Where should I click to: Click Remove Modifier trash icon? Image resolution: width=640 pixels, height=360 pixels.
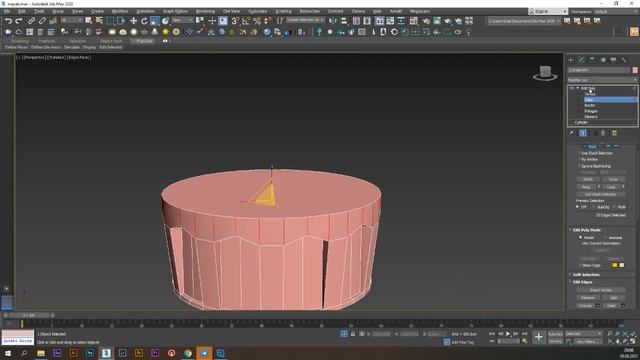[x=603, y=133]
